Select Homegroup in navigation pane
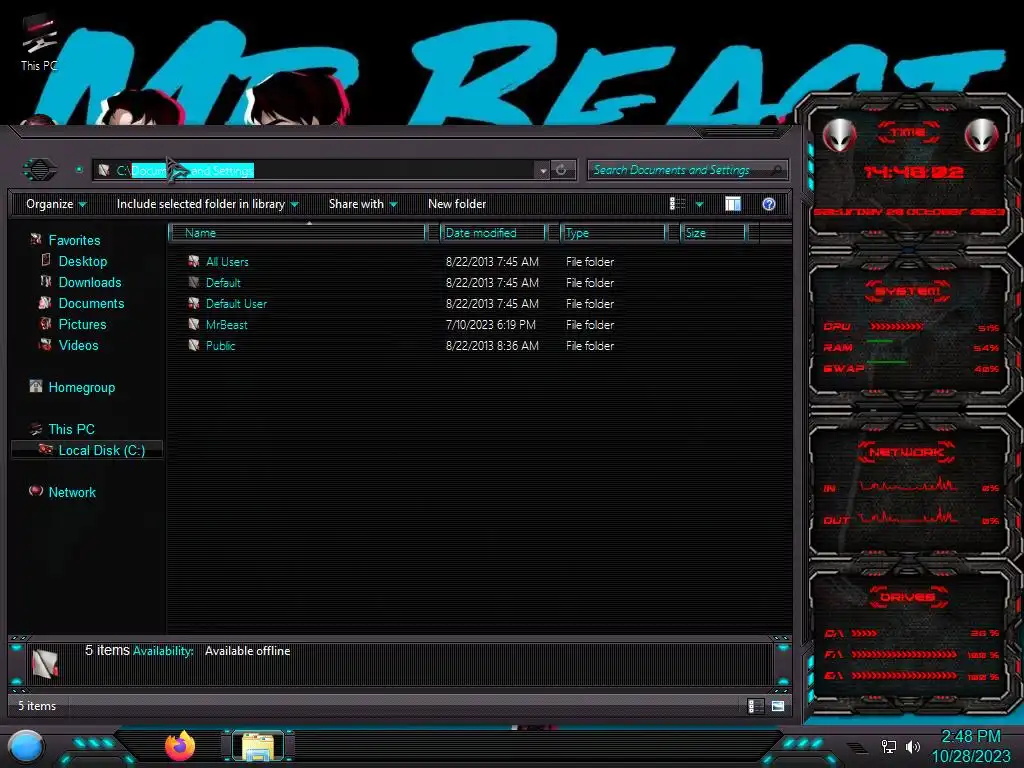This screenshot has height=768, width=1024. coord(82,387)
